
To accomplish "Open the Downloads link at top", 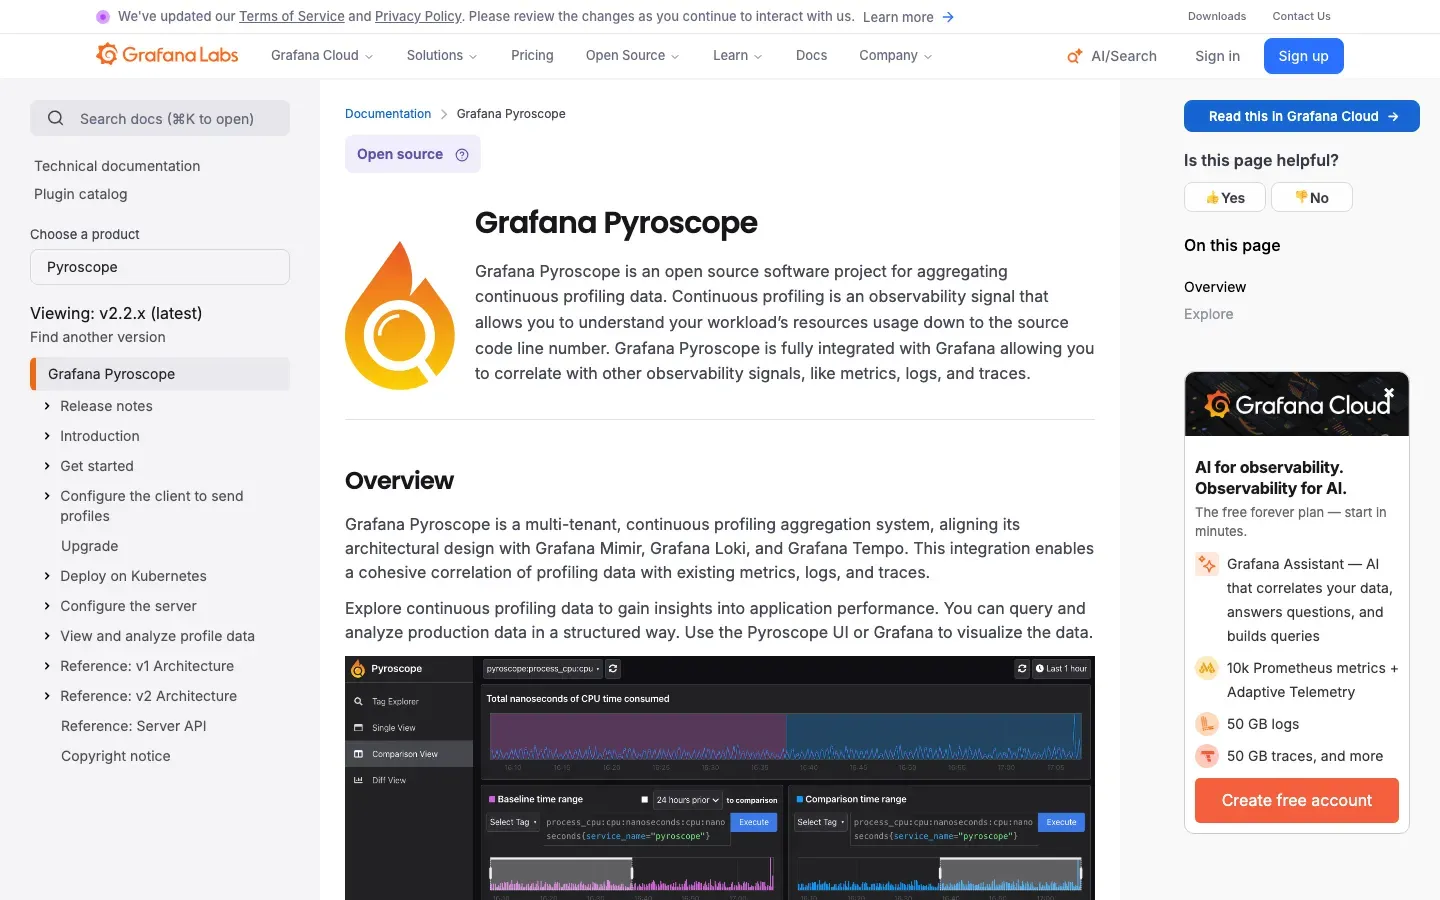I will point(1217,16).
